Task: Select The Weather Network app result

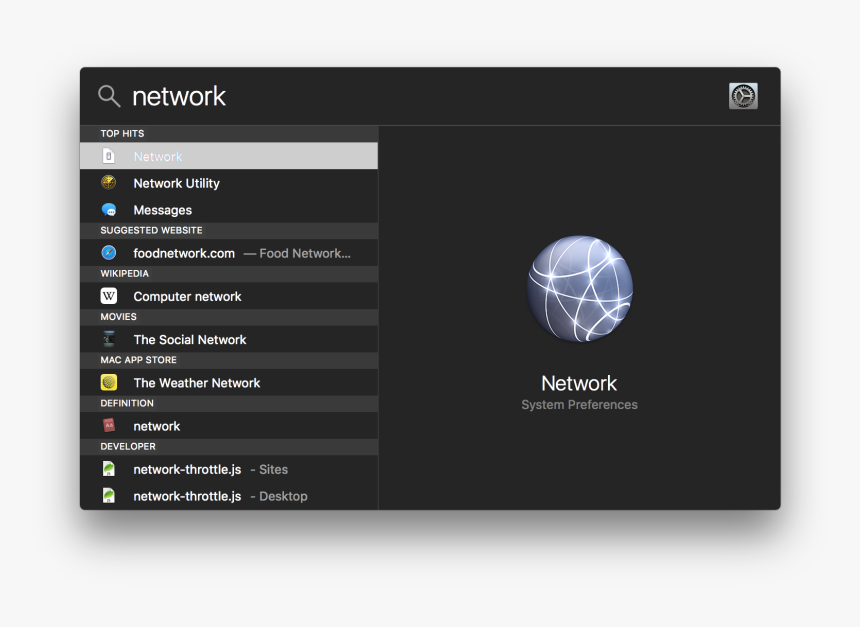Action: (229, 383)
